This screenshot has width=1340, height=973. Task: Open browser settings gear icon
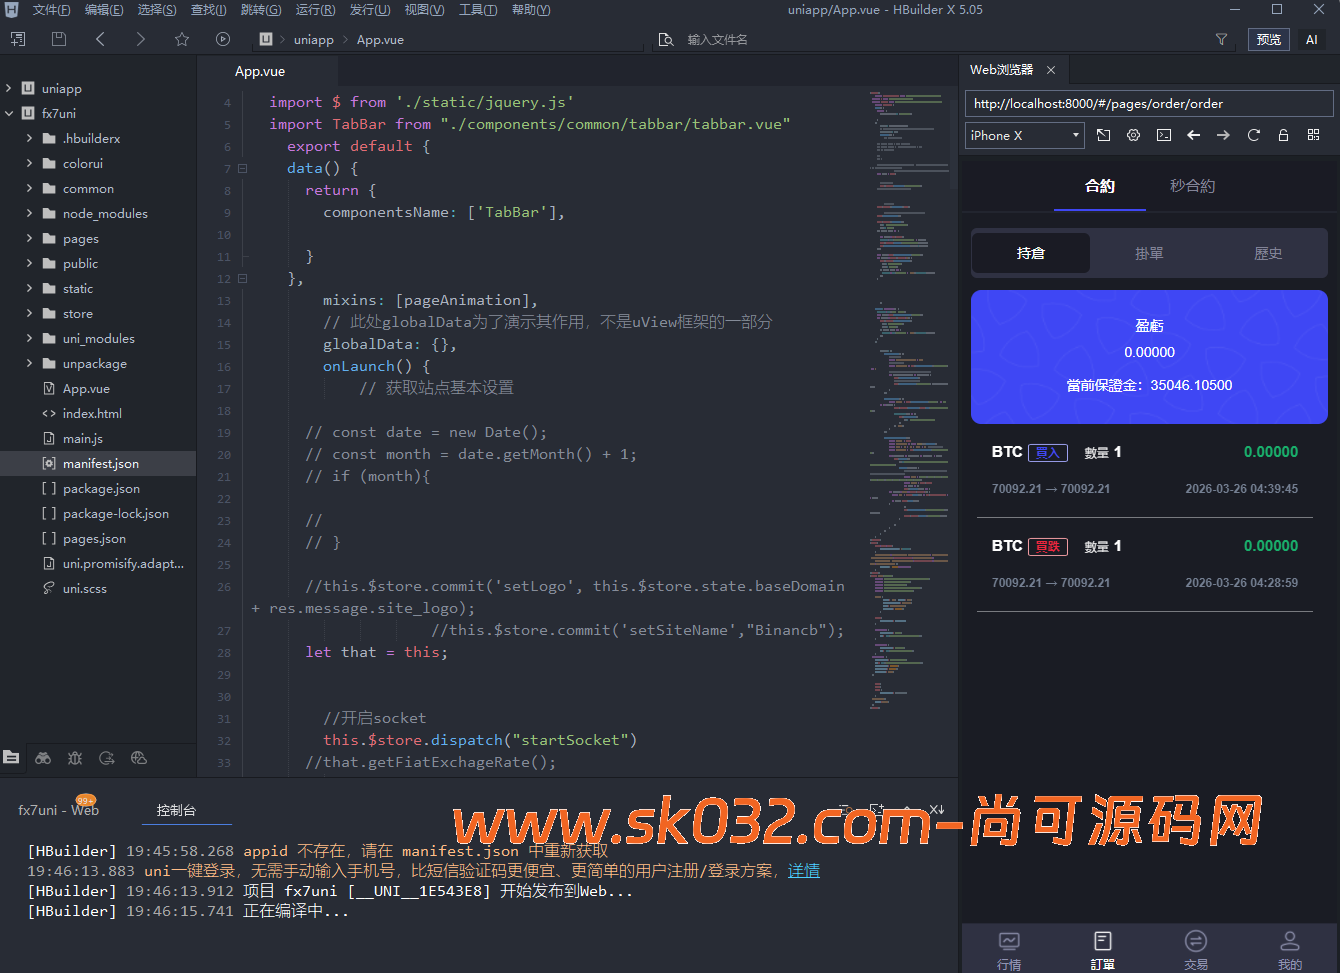1133,135
